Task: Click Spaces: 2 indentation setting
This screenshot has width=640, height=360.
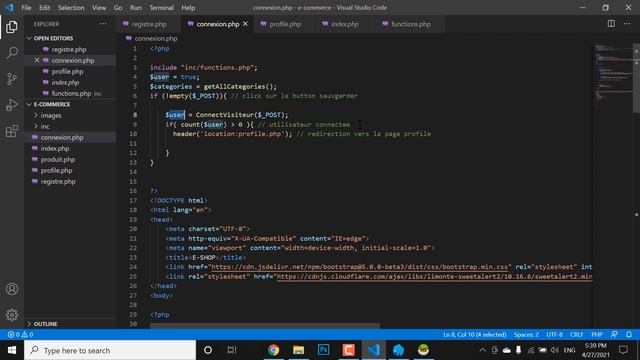Action: pyautogui.click(x=526, y=334)
